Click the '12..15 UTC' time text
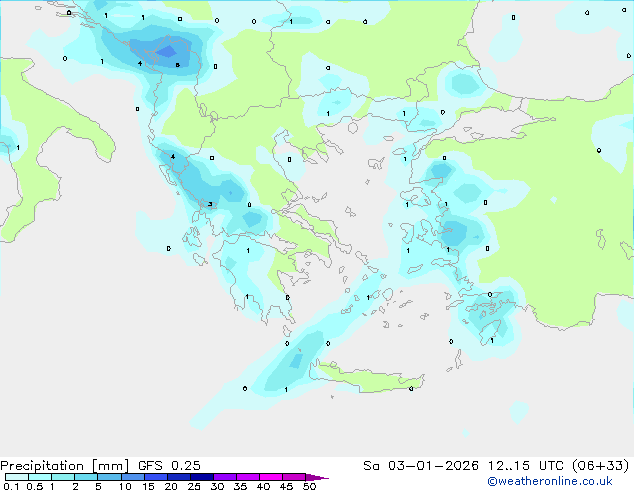Screen dimensions: 634x490 (525, 466)
